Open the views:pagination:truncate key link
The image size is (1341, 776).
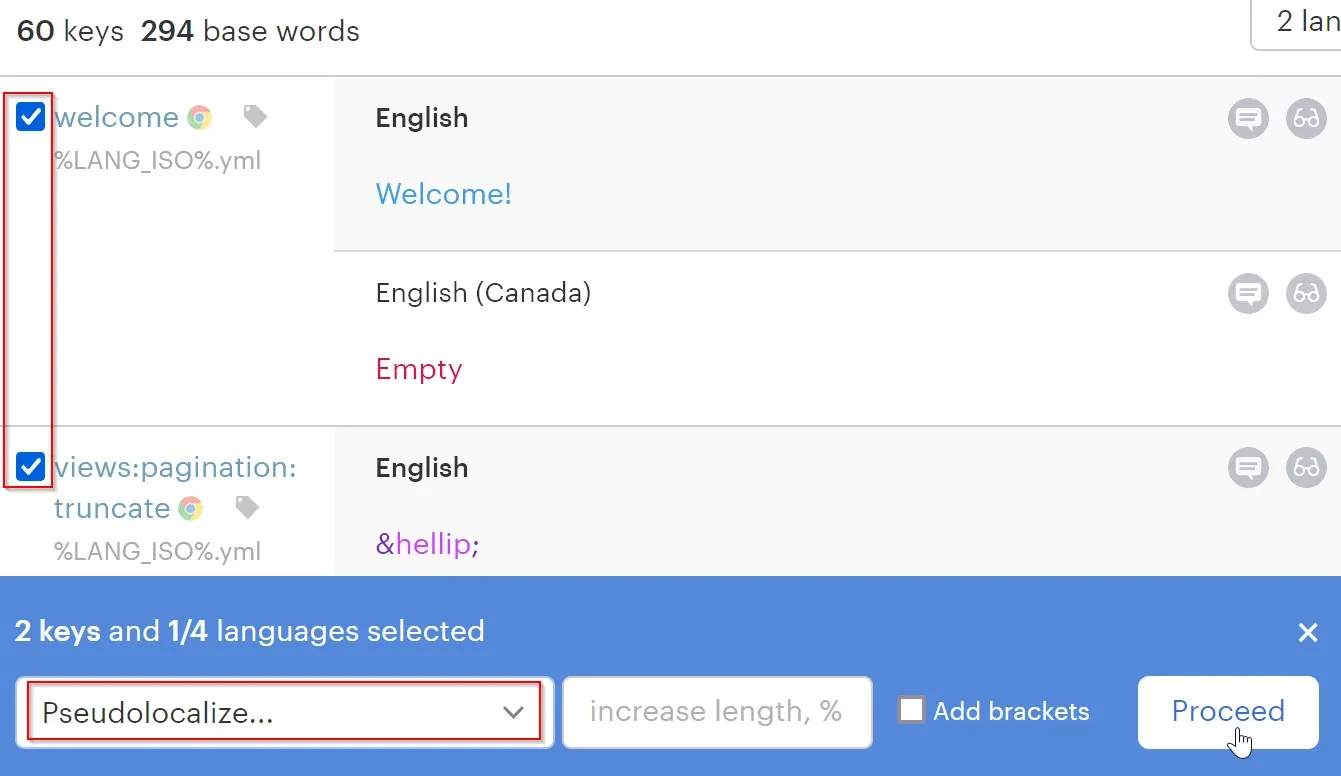click(x=175, y=468)
